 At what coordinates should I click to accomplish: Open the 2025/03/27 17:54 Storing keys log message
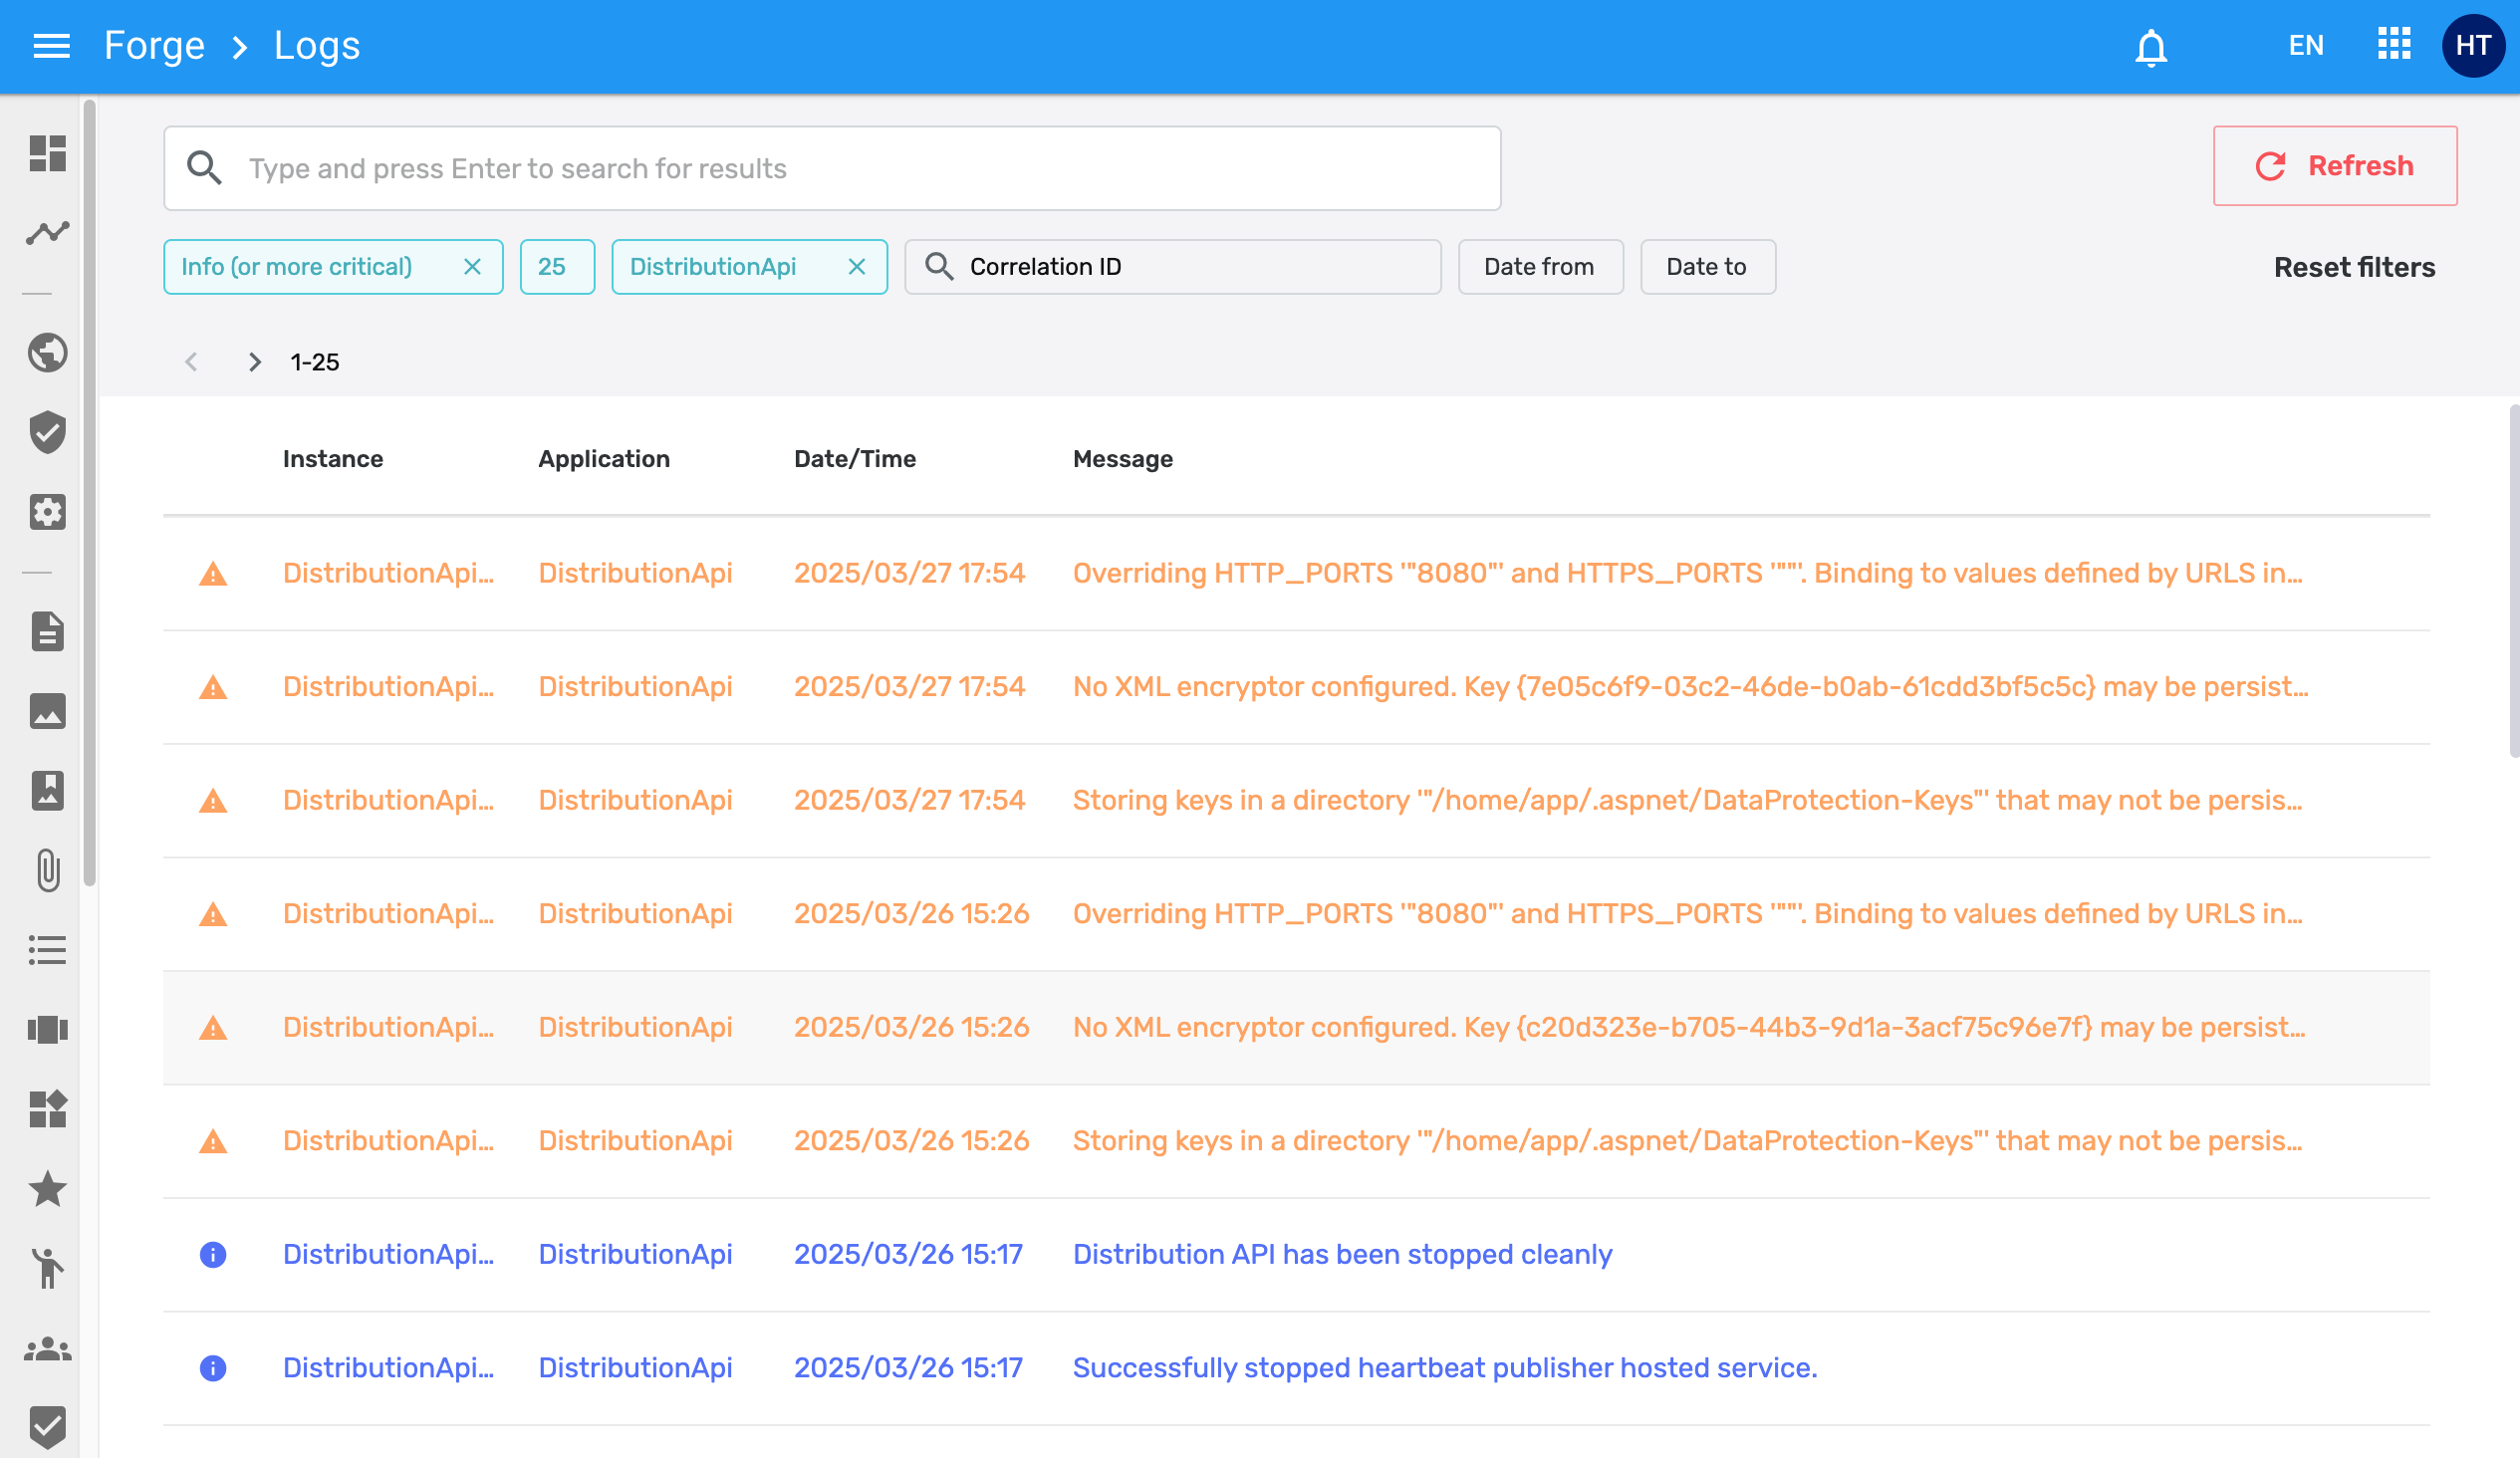coord(1687,800)
